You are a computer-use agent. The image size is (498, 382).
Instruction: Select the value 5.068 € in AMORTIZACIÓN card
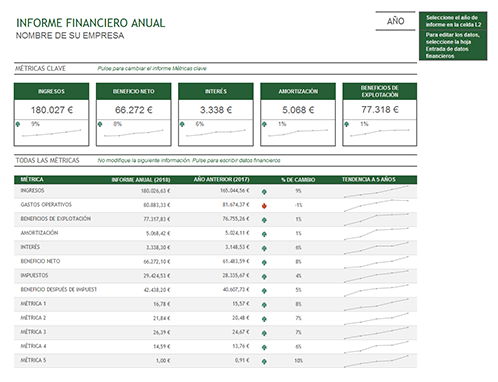[298, 110]
